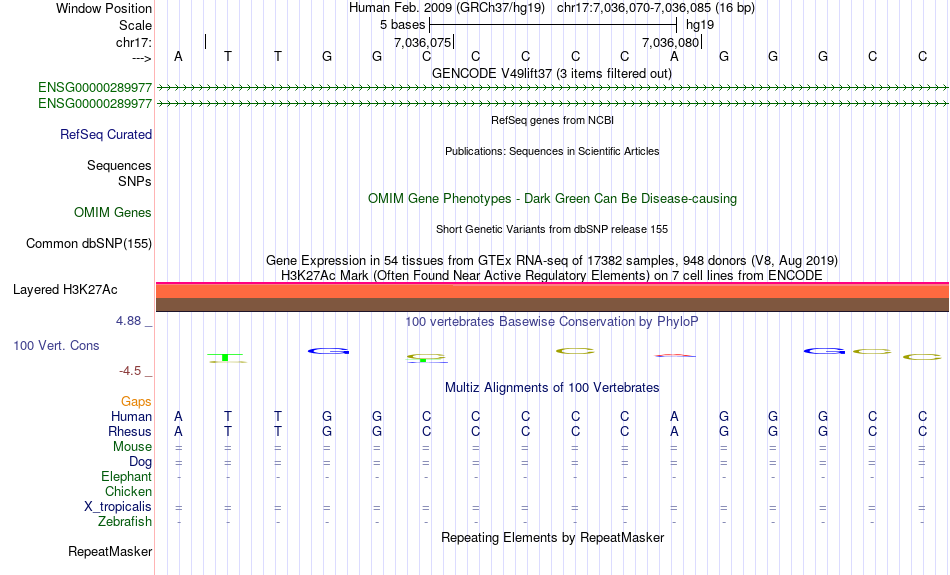
Task: Click the first ENSG00000289977 transcript arrow line
Action: tap(553, 88)
